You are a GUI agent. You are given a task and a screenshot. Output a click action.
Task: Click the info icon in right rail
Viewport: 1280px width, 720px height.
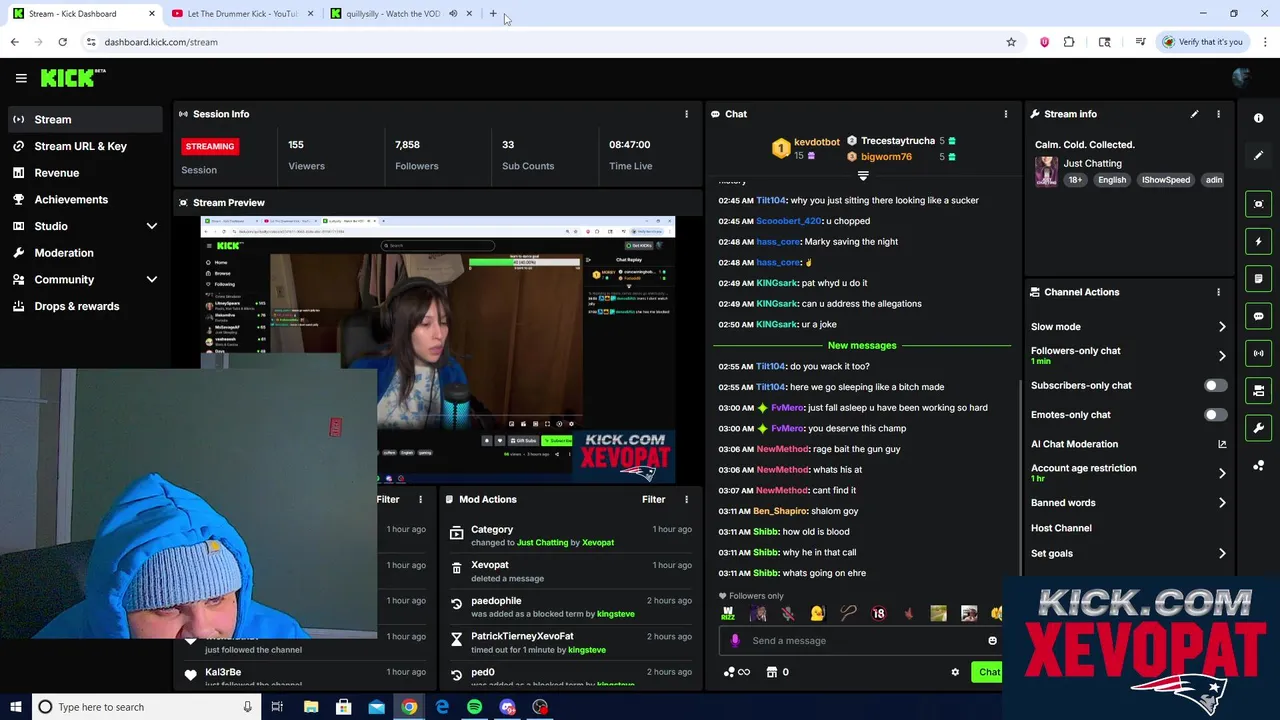pyautogui.click(x=1258, y=118)
